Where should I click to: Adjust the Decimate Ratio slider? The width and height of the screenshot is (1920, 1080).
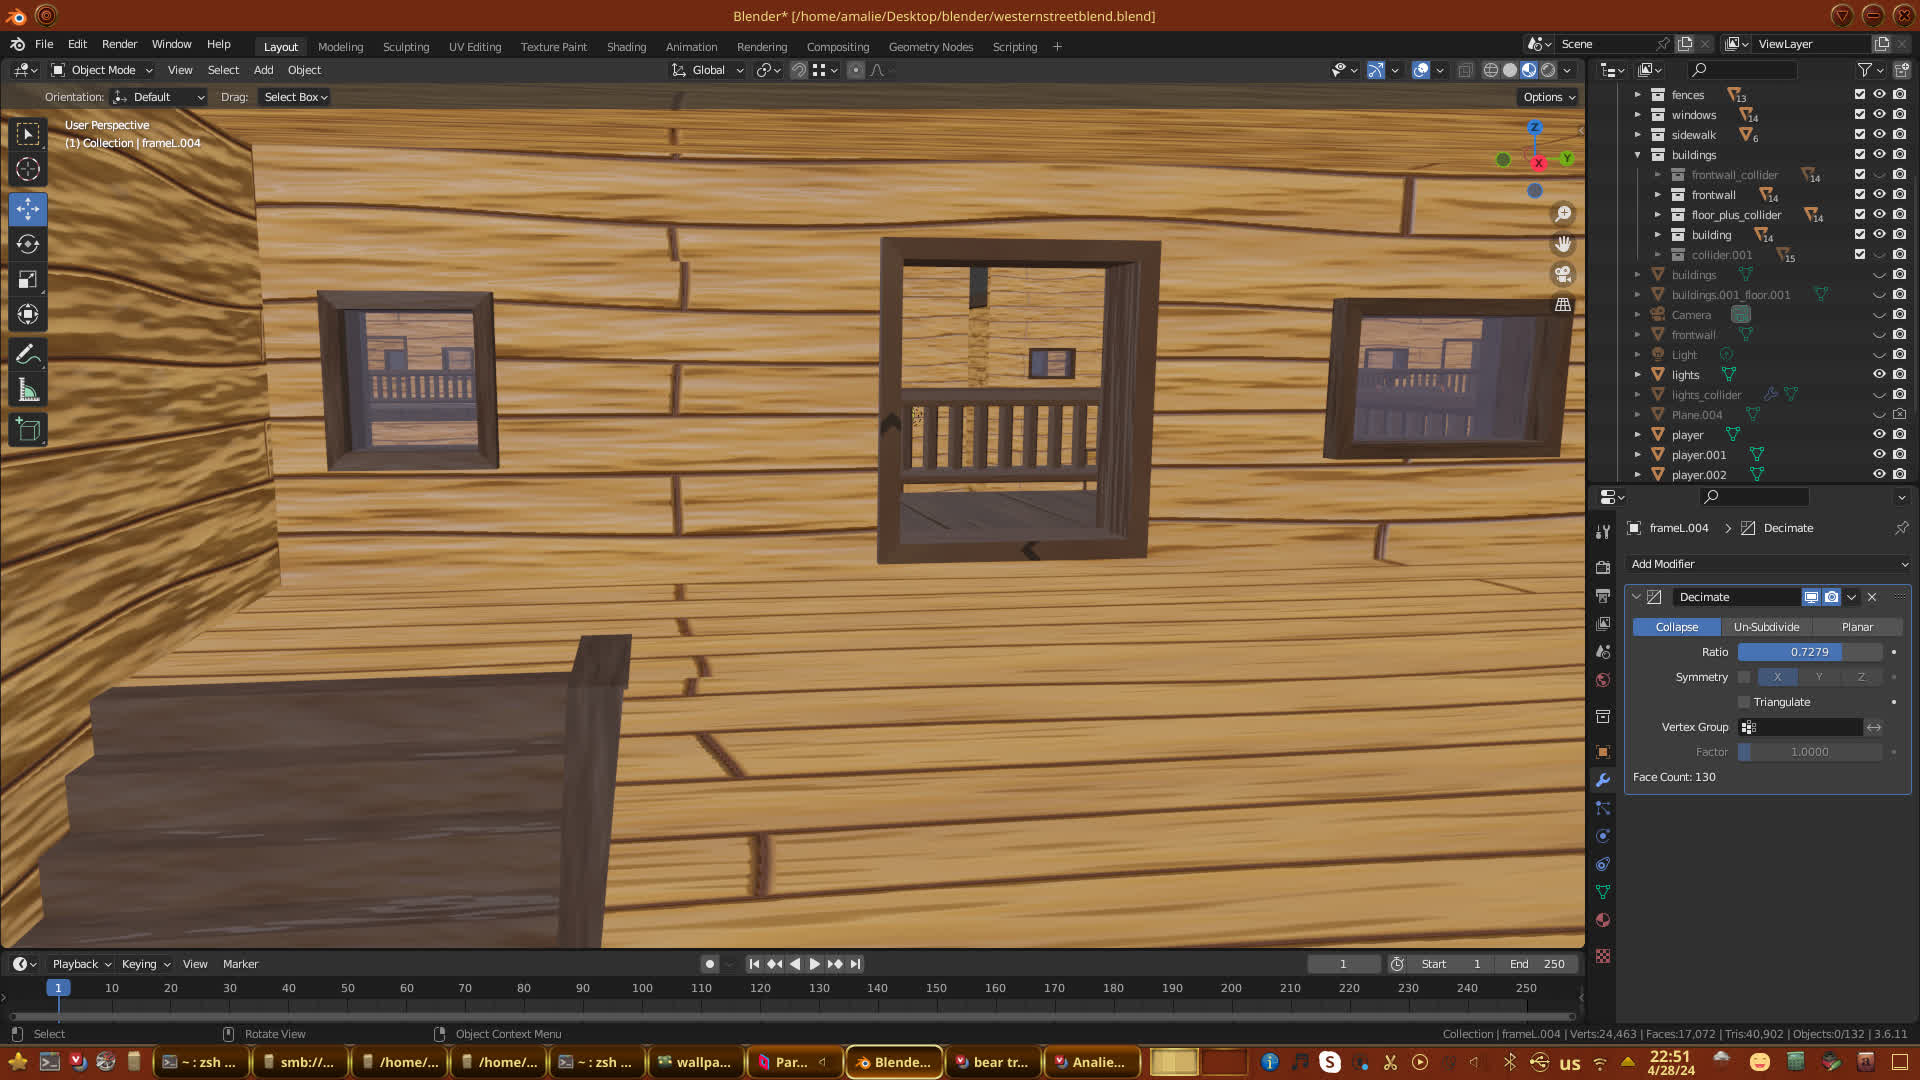click(x=1809, y=652)
